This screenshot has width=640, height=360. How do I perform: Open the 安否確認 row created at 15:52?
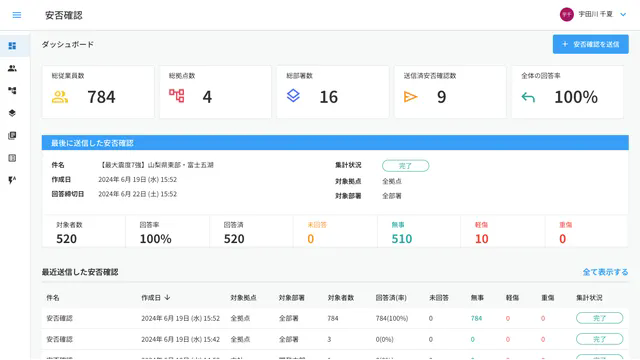point(335,318)
